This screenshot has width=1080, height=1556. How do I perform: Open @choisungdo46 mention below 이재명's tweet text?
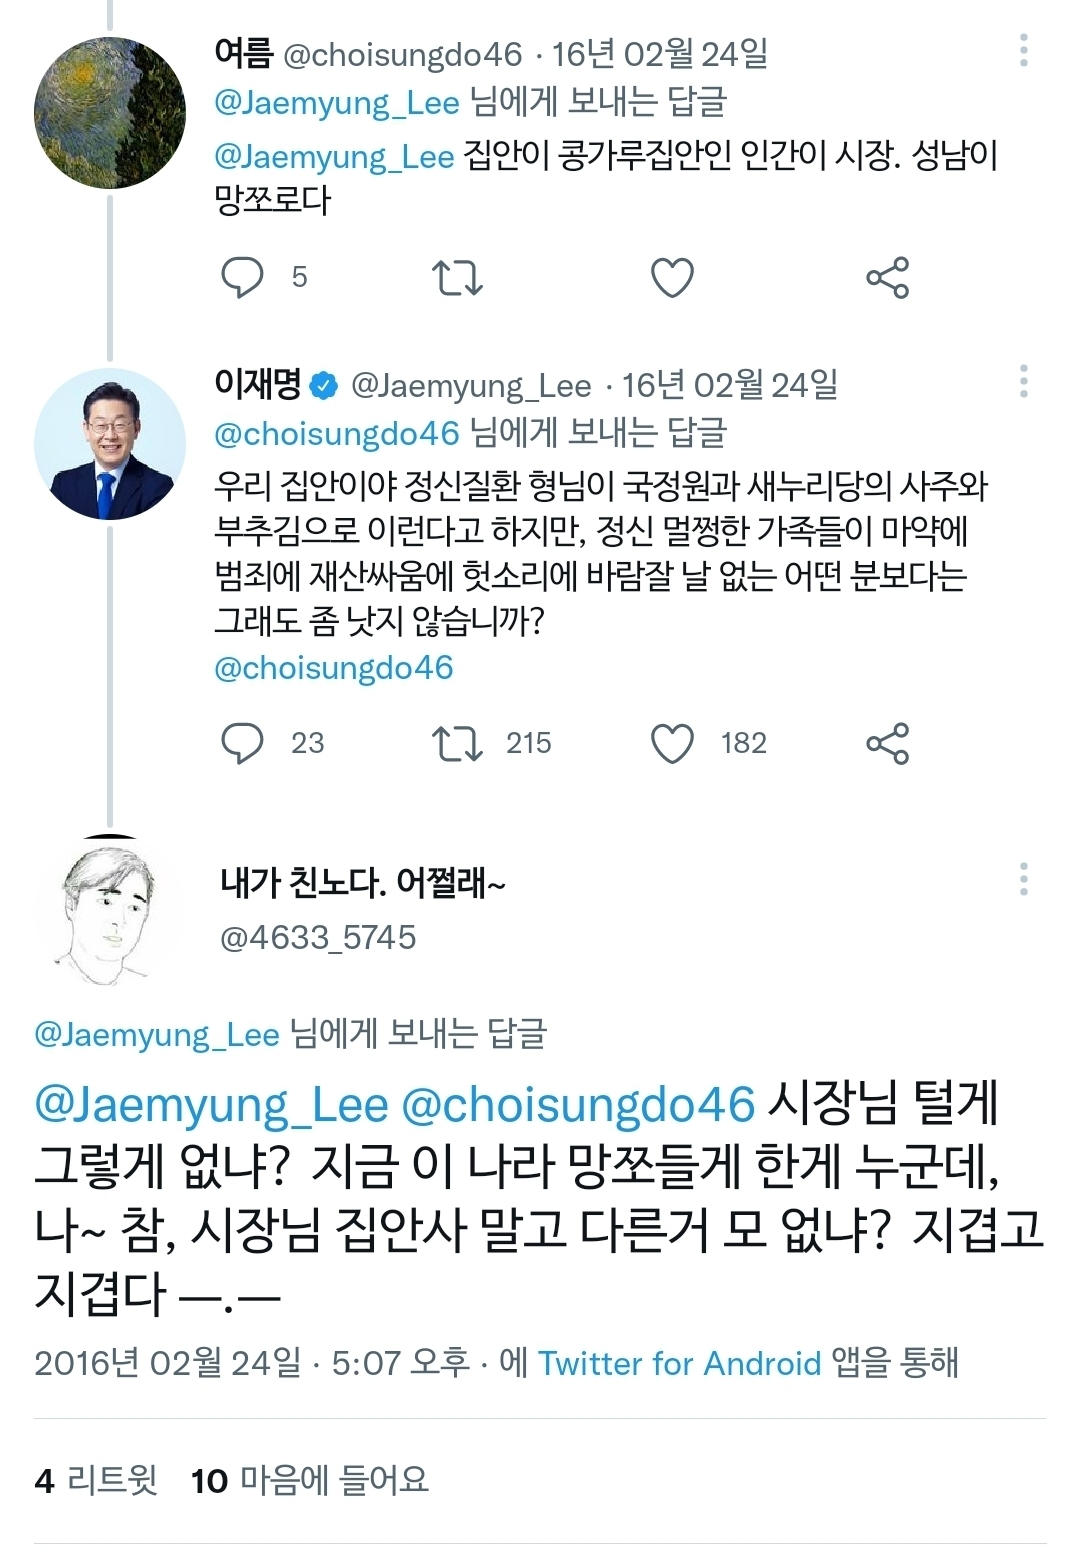(334, 668)
